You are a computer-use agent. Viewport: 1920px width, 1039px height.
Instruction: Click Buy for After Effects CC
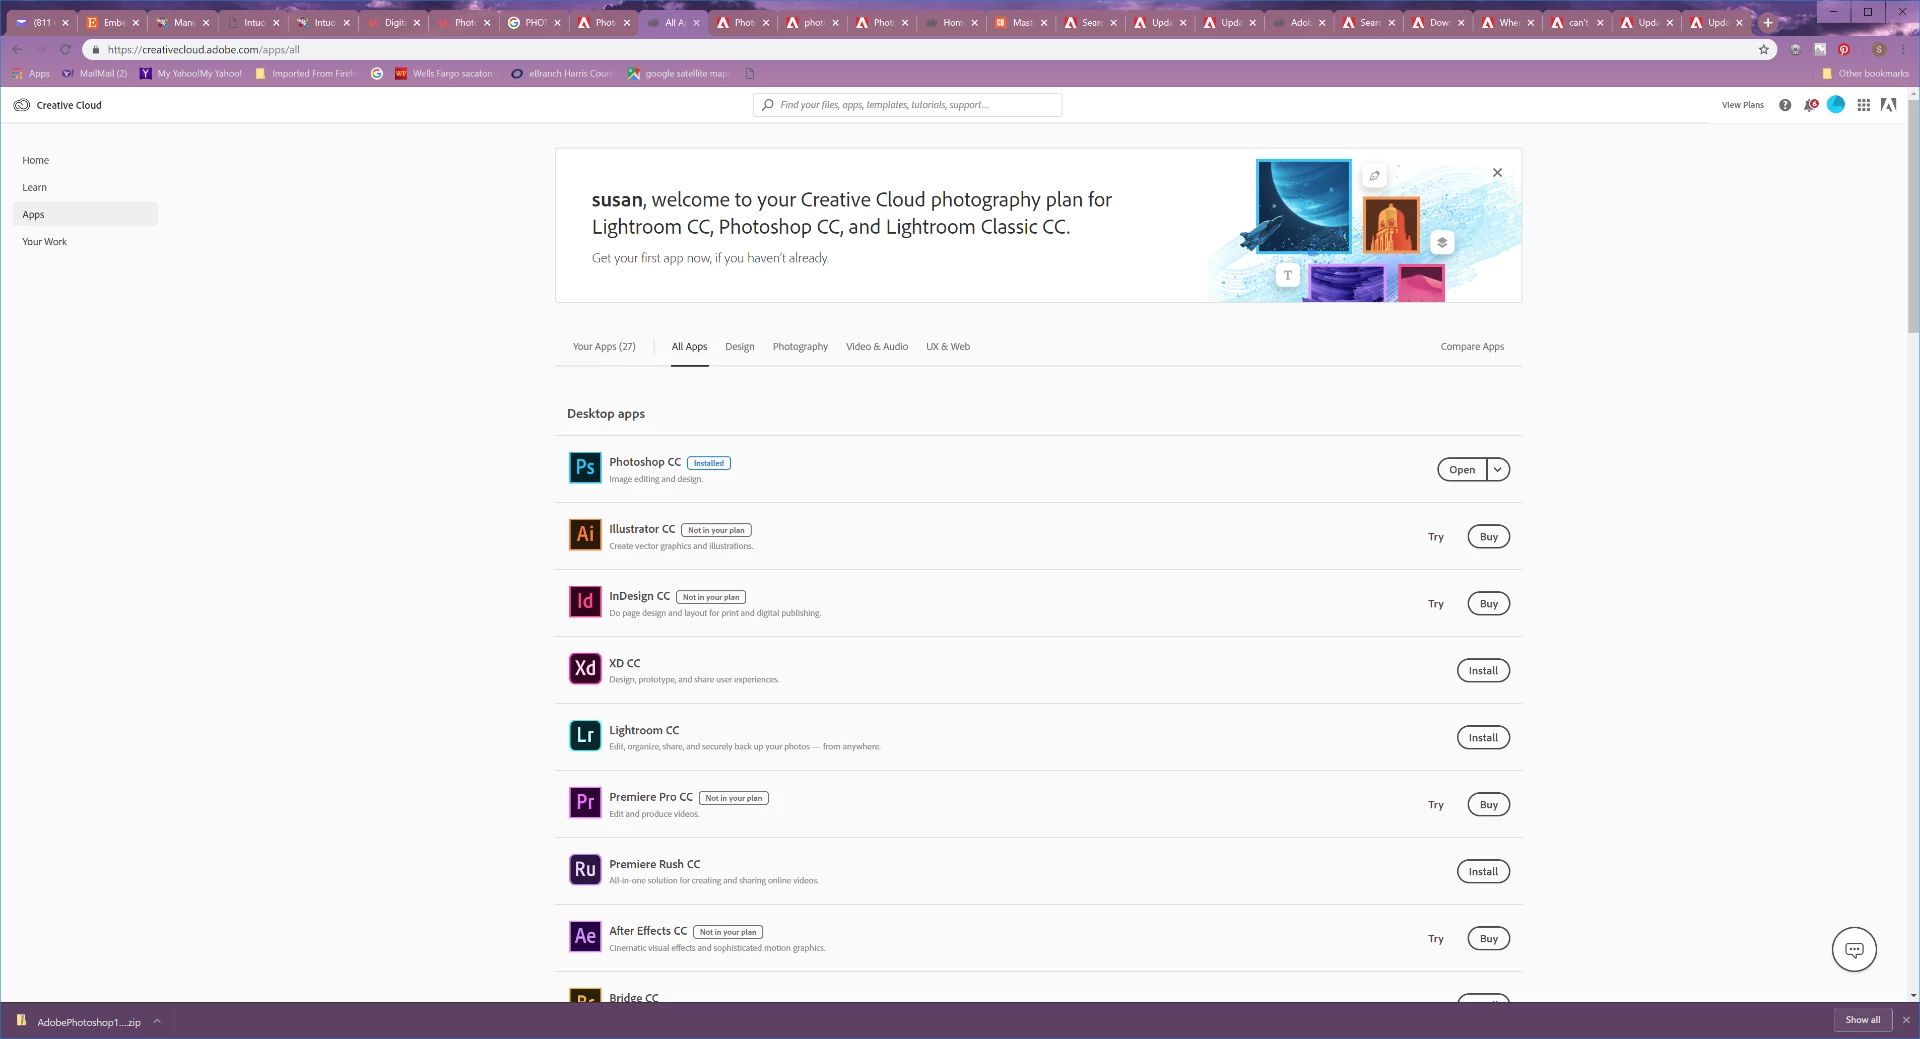click(x=1489, y=939)
